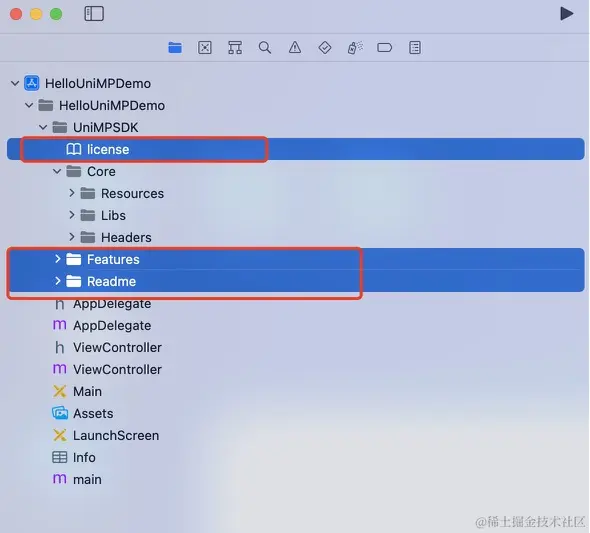Click the Core folder icon
This screenshot has width=590, height=533.
(74, 171)
